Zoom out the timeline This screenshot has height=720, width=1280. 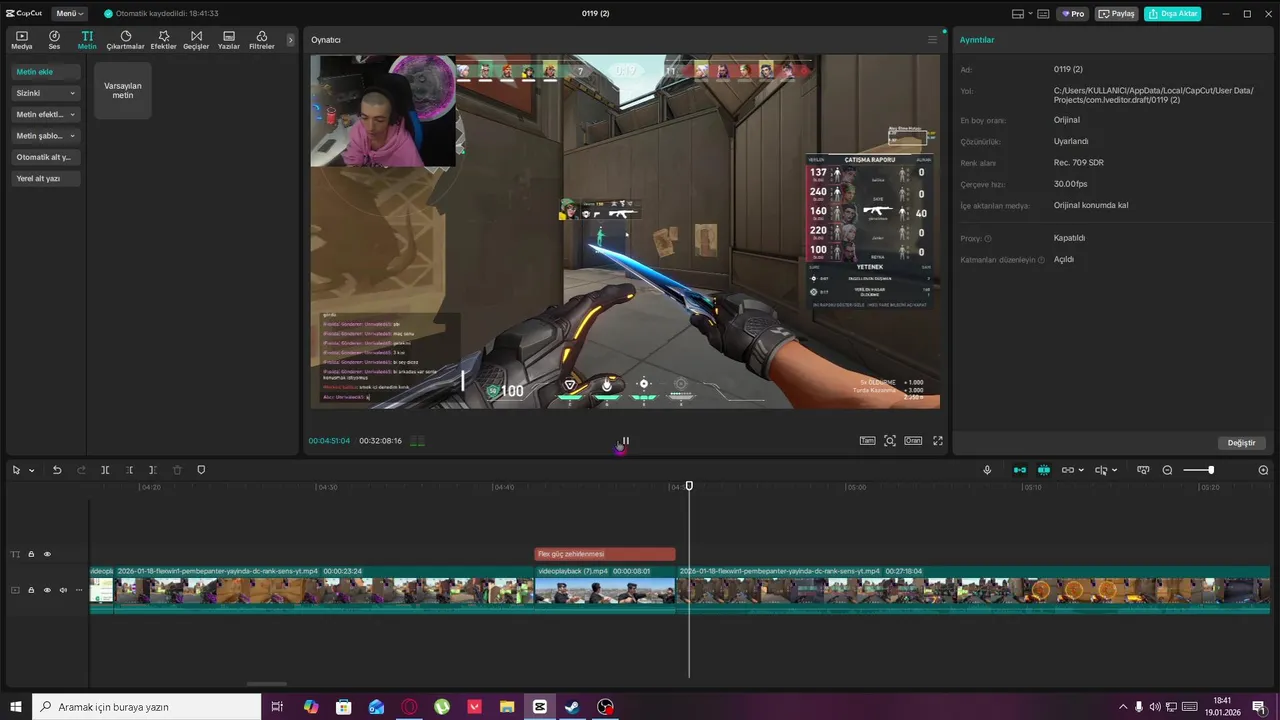coord(1167,470)
